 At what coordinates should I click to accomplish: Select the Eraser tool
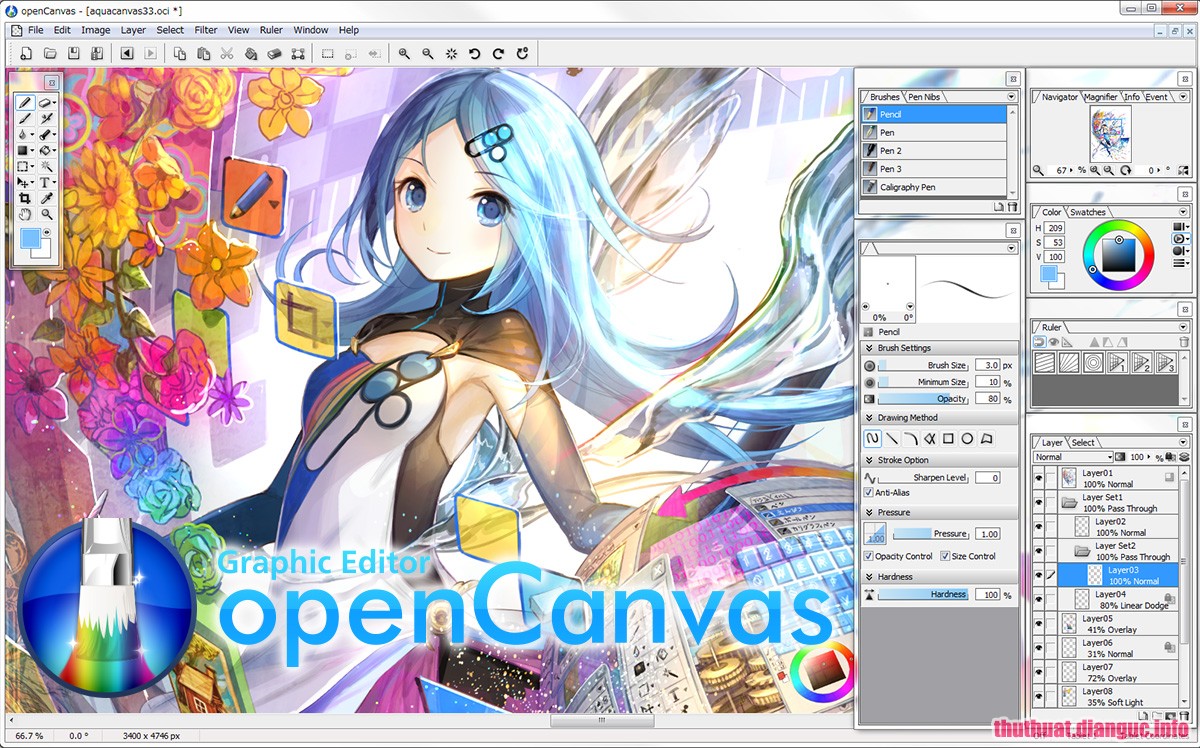click(45, 103)
